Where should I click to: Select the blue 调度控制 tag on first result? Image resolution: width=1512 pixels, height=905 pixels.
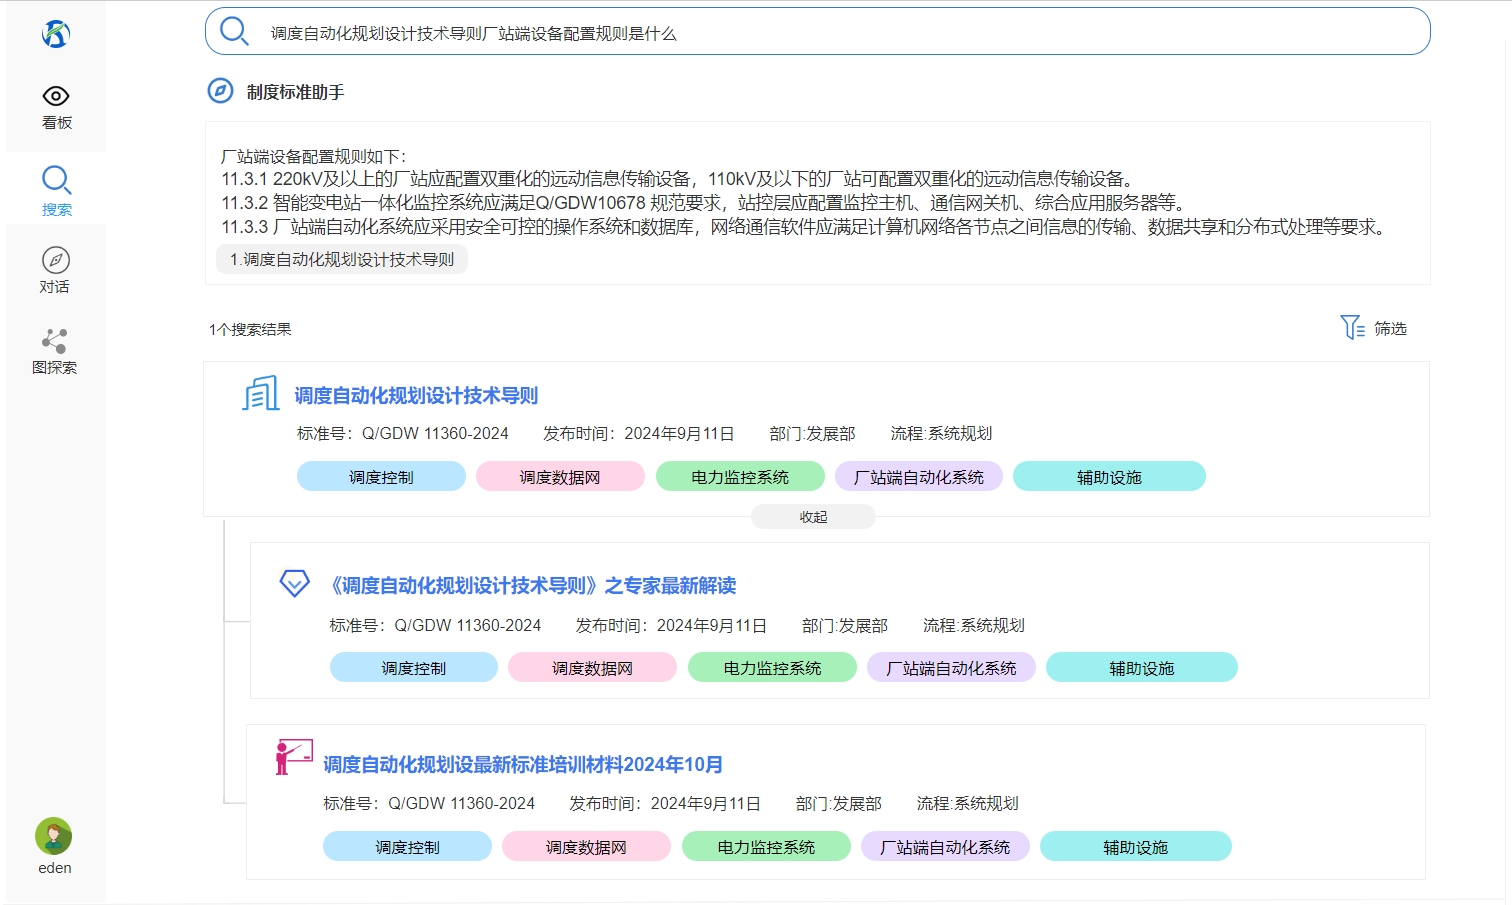381,477
